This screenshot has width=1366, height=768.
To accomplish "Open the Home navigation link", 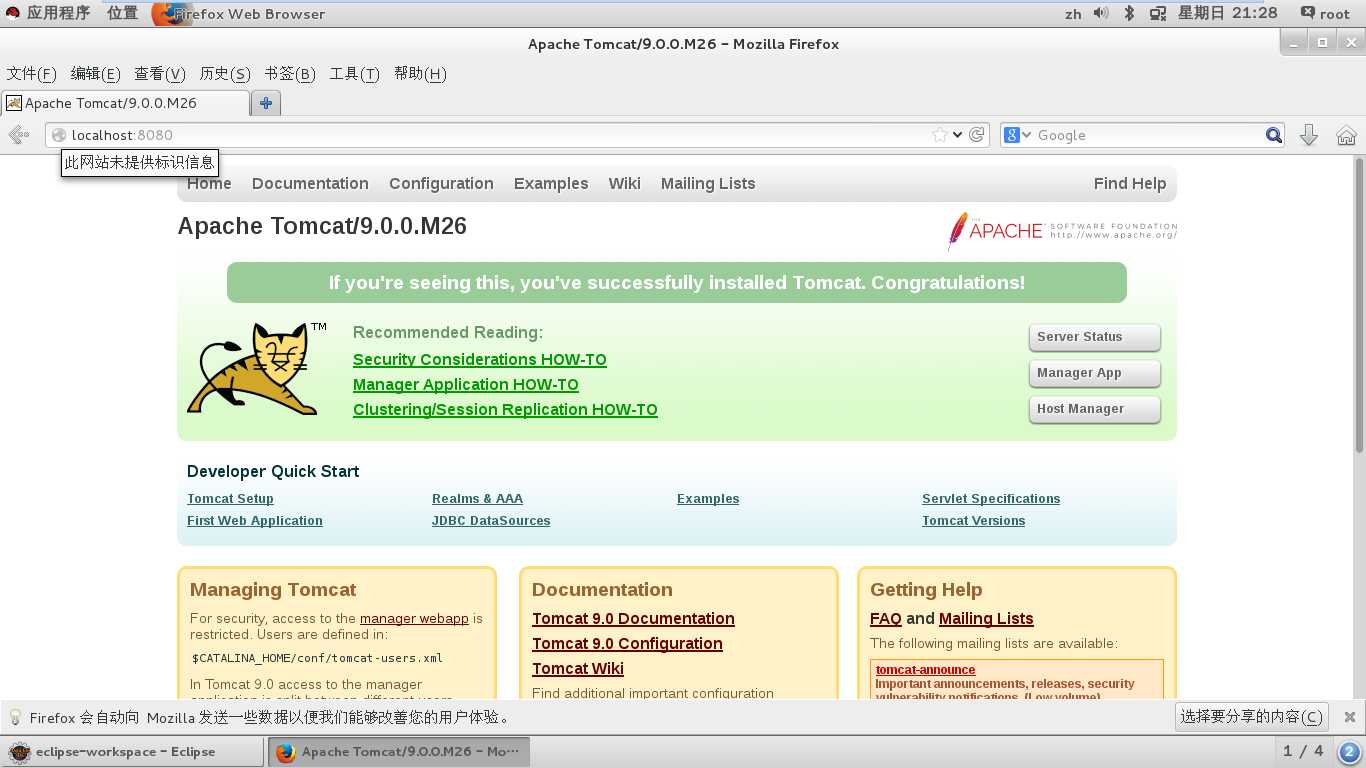I will pyautogui.click(x=209, y=183).
